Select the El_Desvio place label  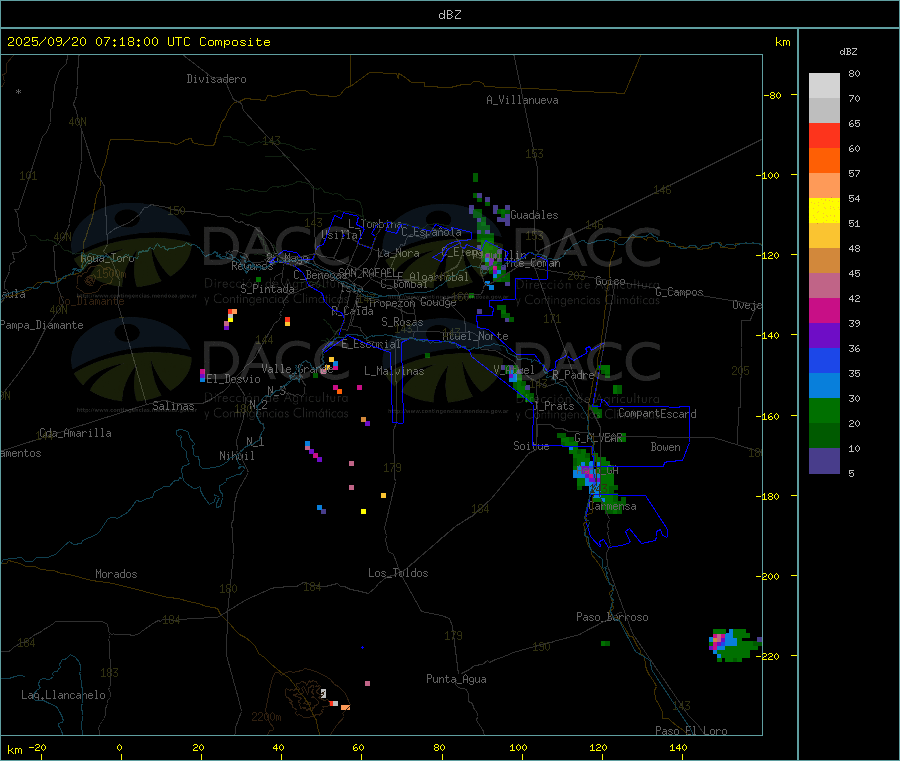click(x=233, y=379)
